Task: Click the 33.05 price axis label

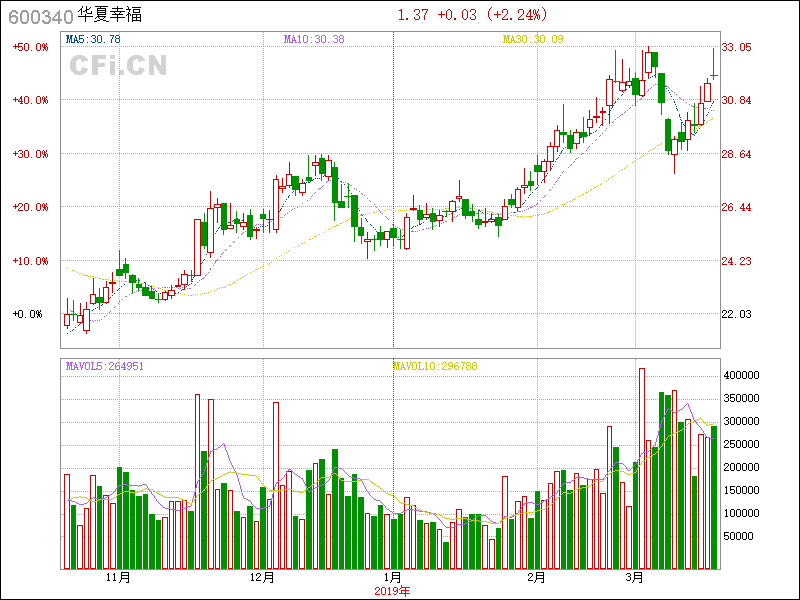Action: tap(736, 47)
